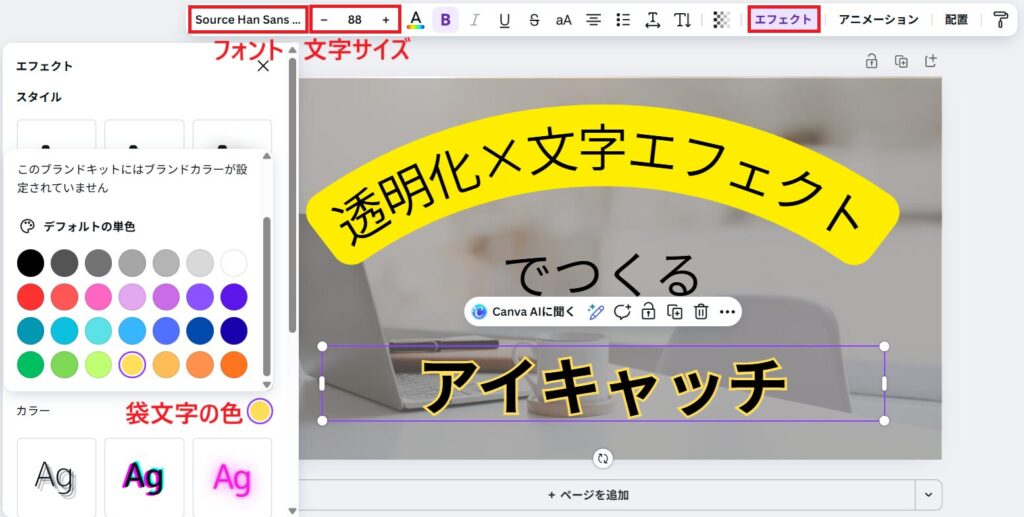Click the plus to increase font size

(386, 19)
